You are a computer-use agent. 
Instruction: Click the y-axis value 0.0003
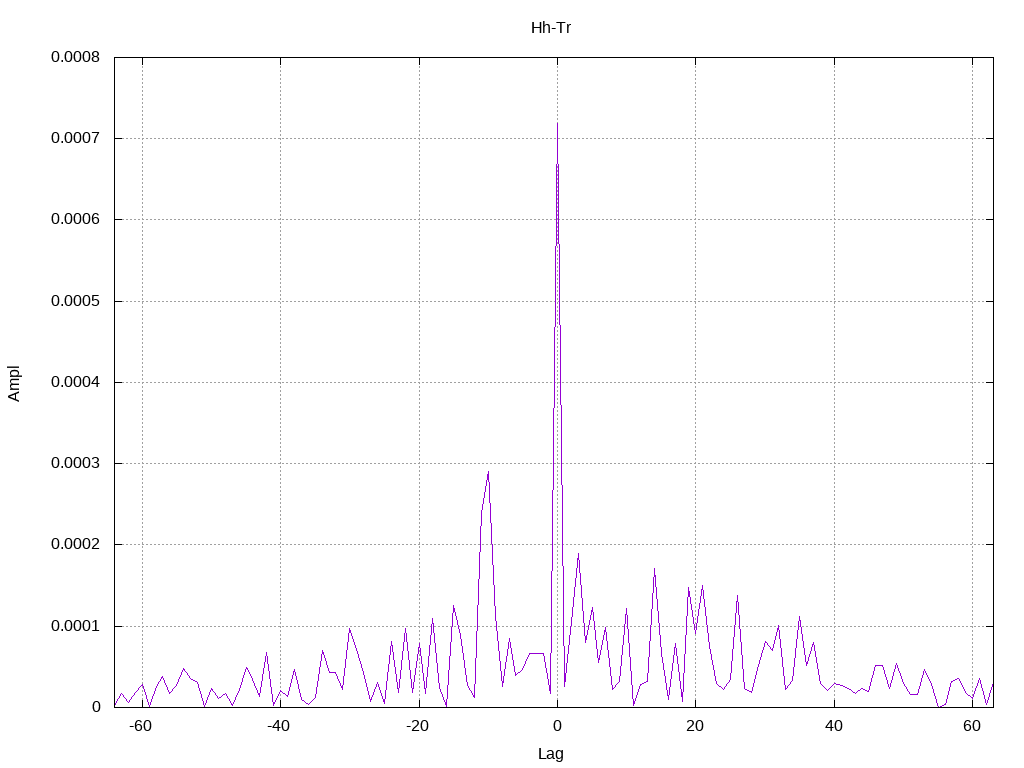coord(76,463)
